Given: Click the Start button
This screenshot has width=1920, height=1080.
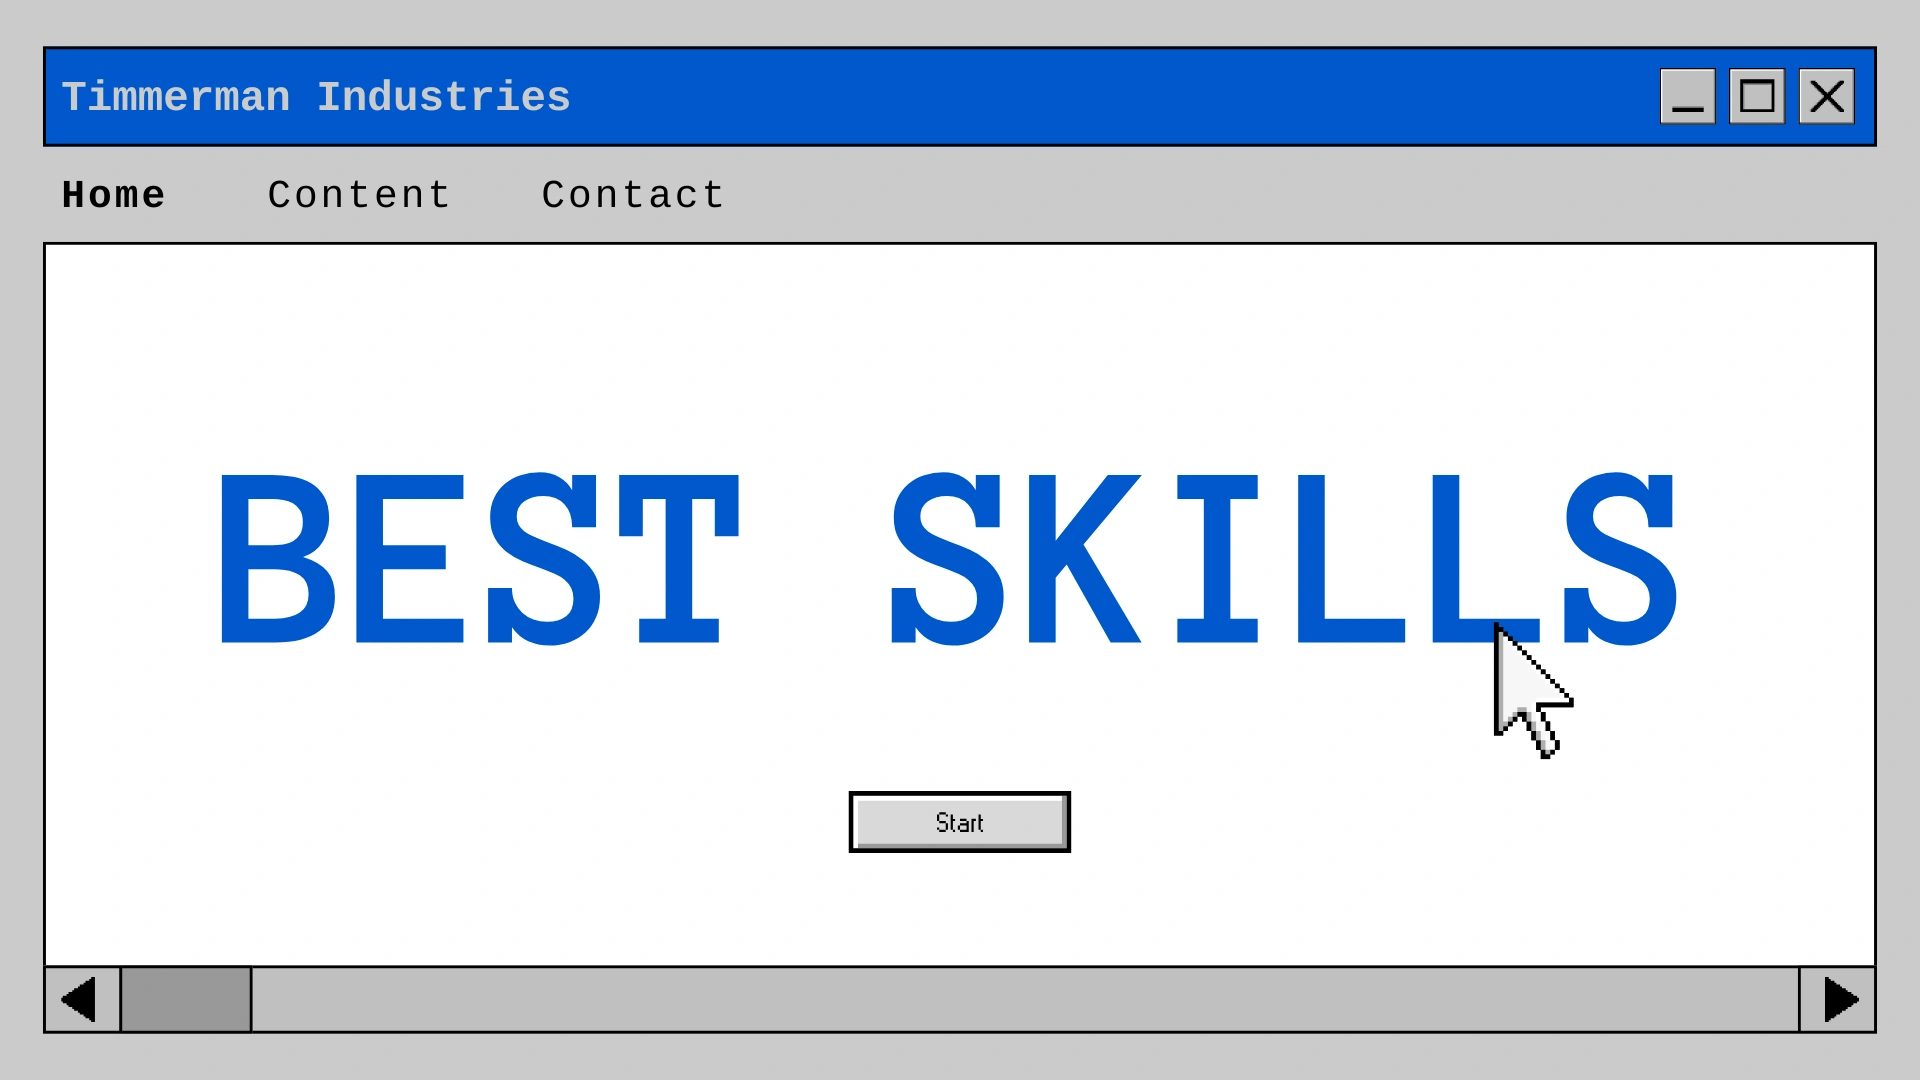Looking at the screenshot, I should click(959, 822).
